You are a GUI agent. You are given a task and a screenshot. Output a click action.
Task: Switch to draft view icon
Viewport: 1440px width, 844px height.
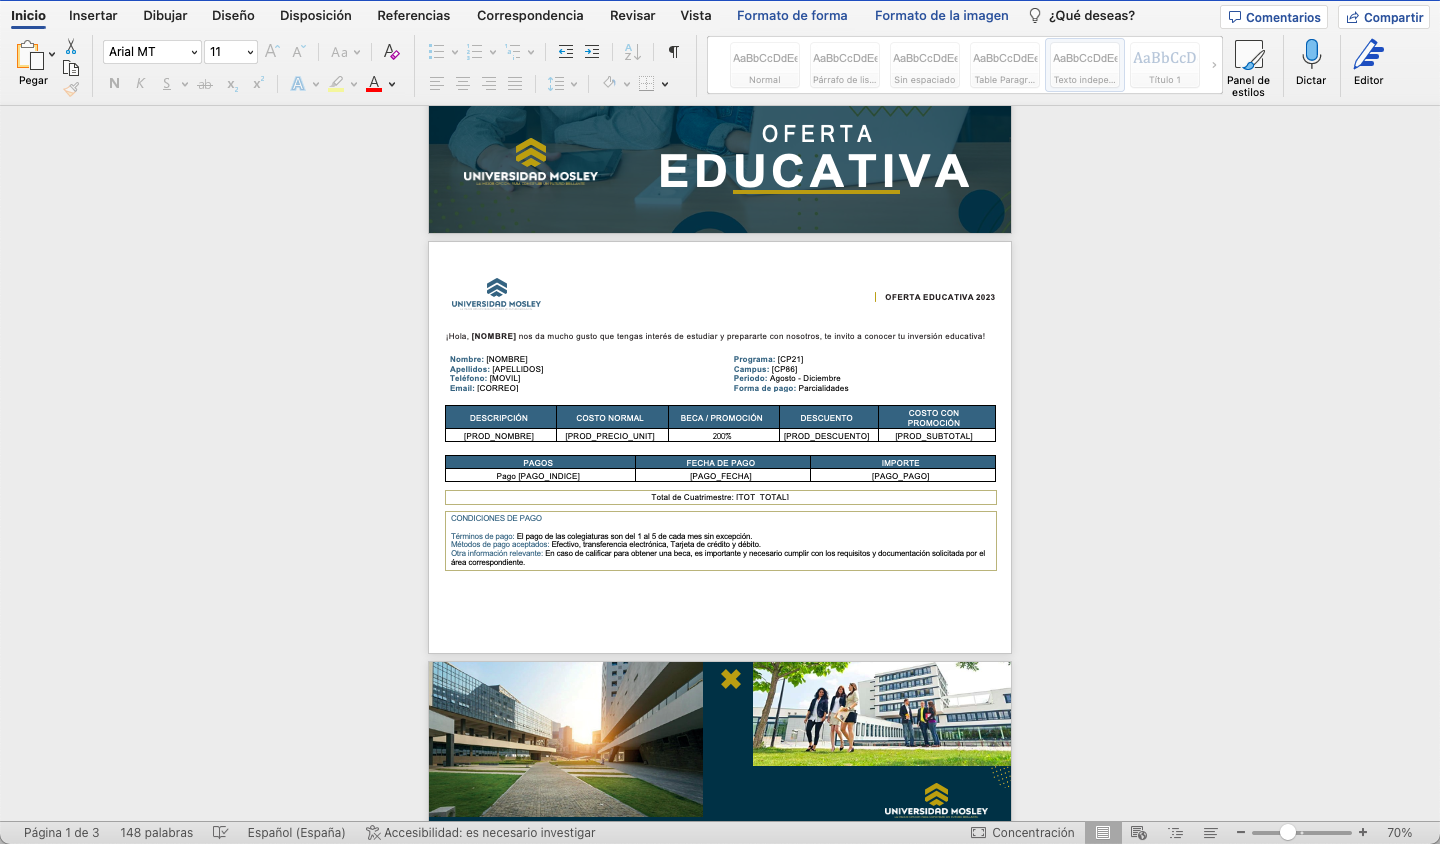point(1210,832)
